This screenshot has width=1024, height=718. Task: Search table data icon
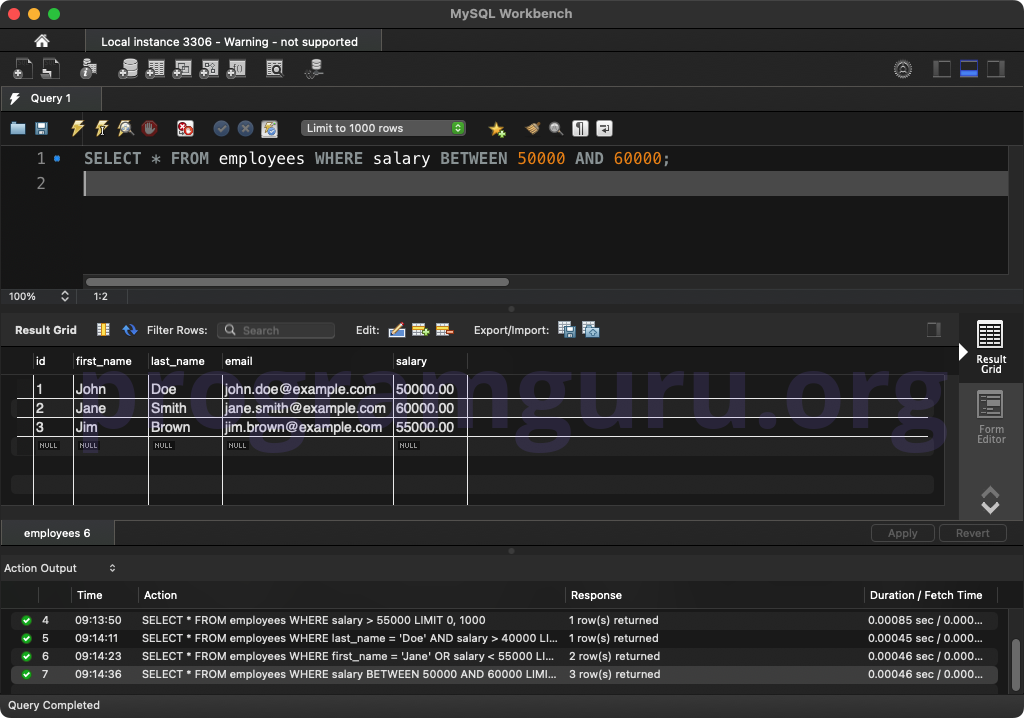(x=275, y=69)
